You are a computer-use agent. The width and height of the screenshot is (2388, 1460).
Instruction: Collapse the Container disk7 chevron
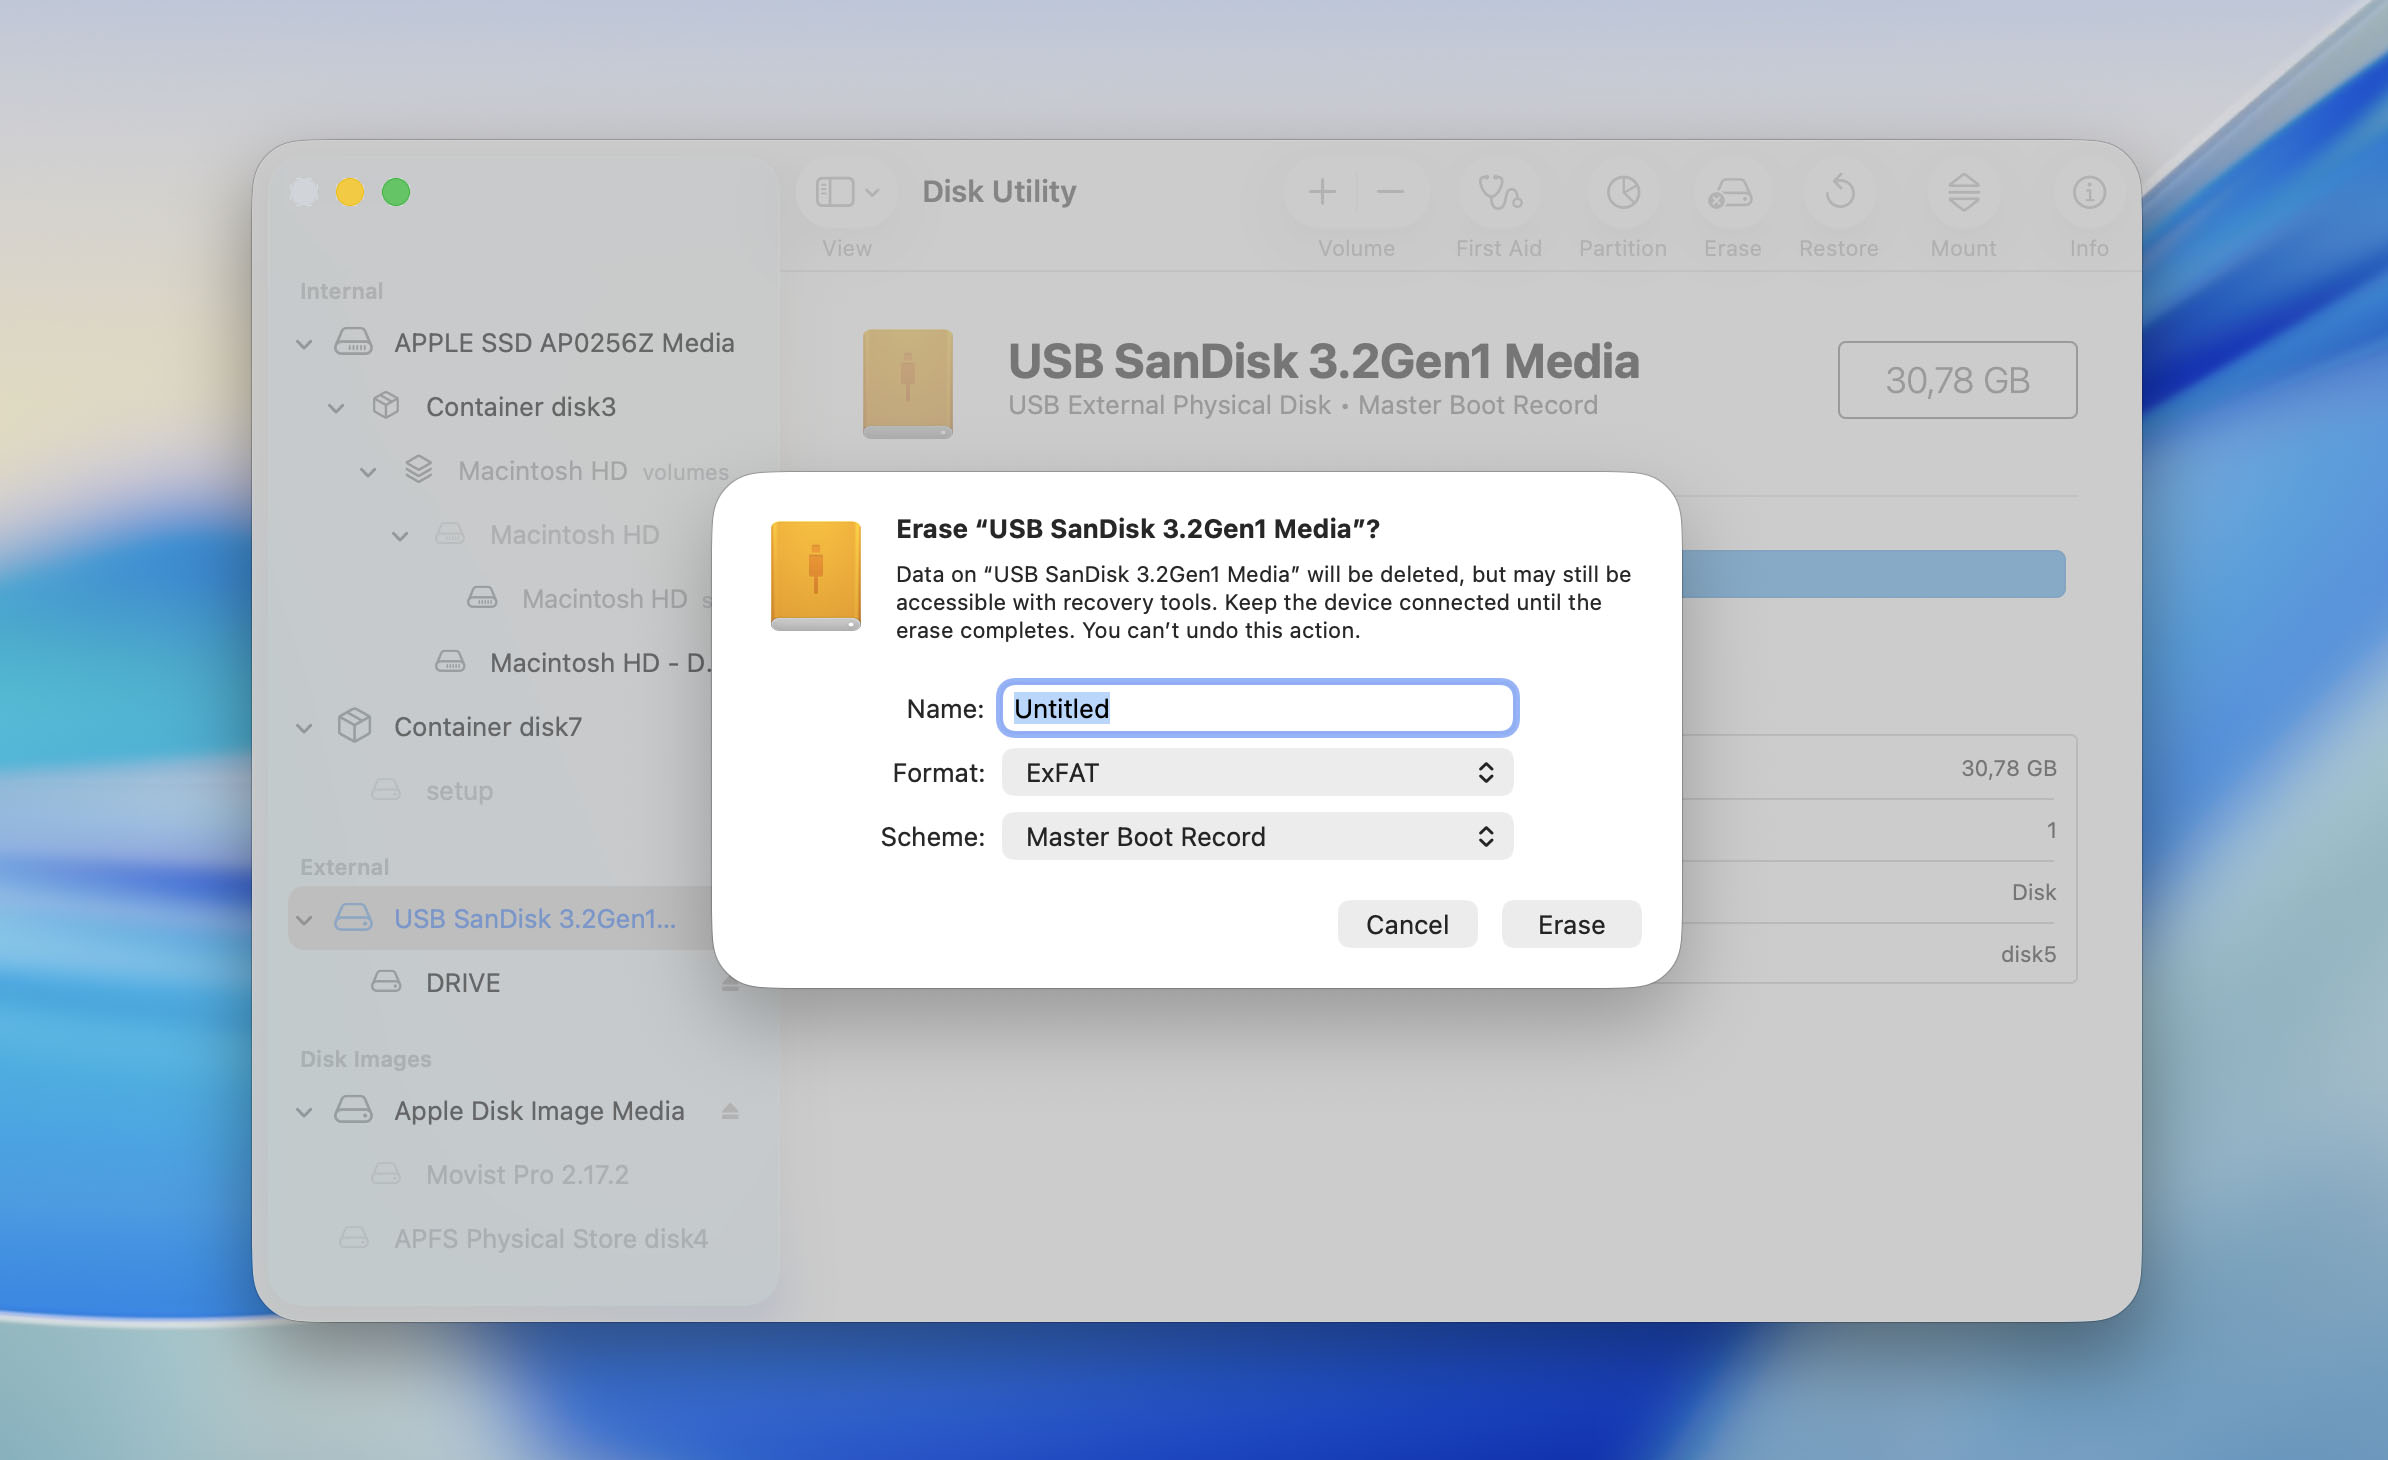pyautogui.click(x=304, y=728)
